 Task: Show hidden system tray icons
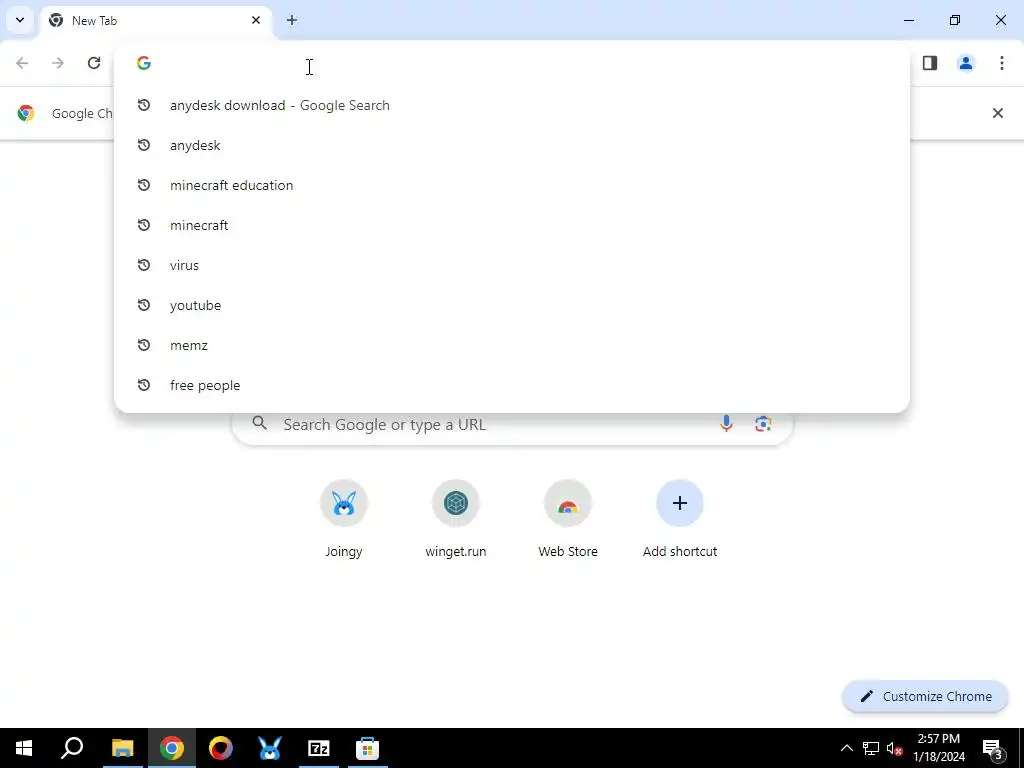[x=846, y=748]
